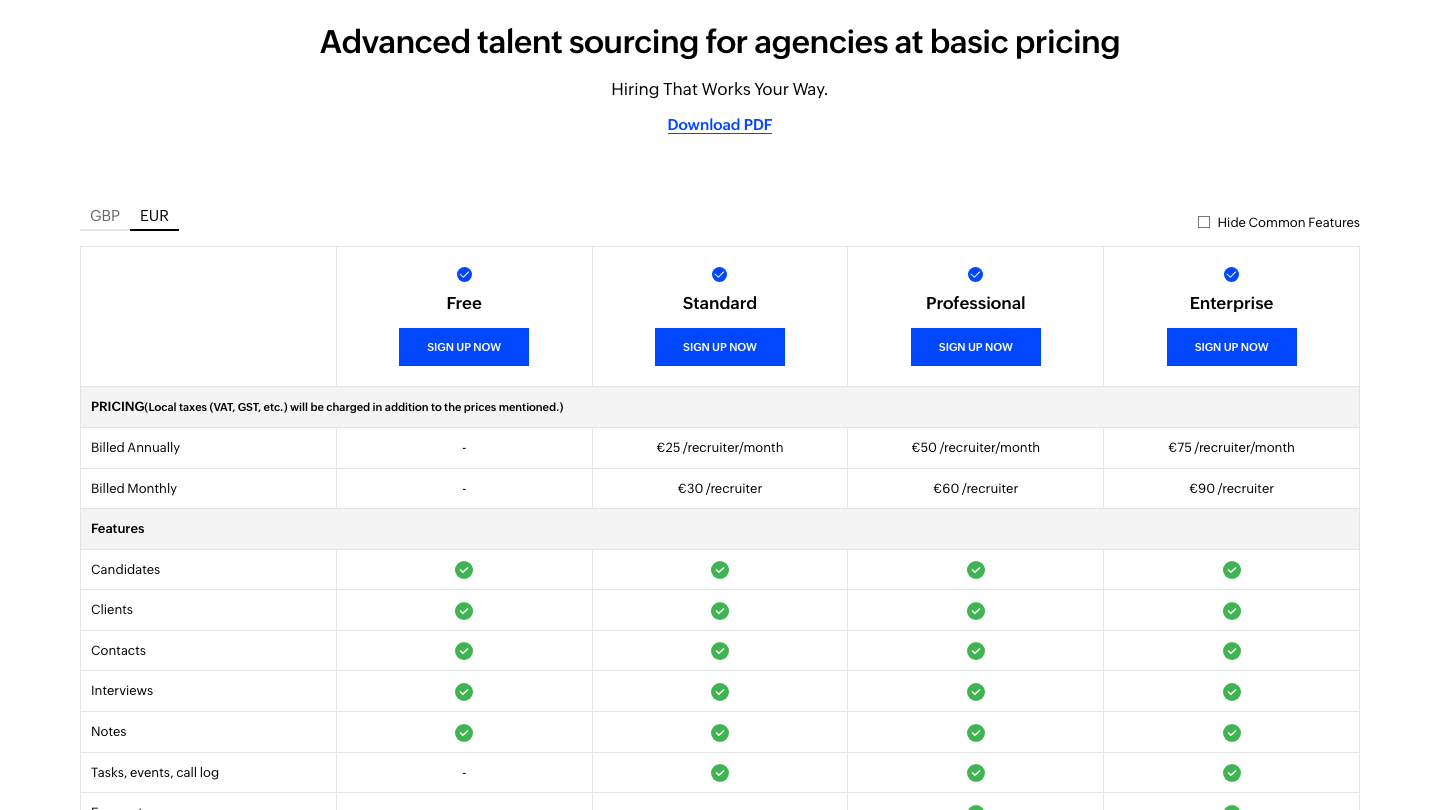Click the Features section header

(x=118, y=529)
